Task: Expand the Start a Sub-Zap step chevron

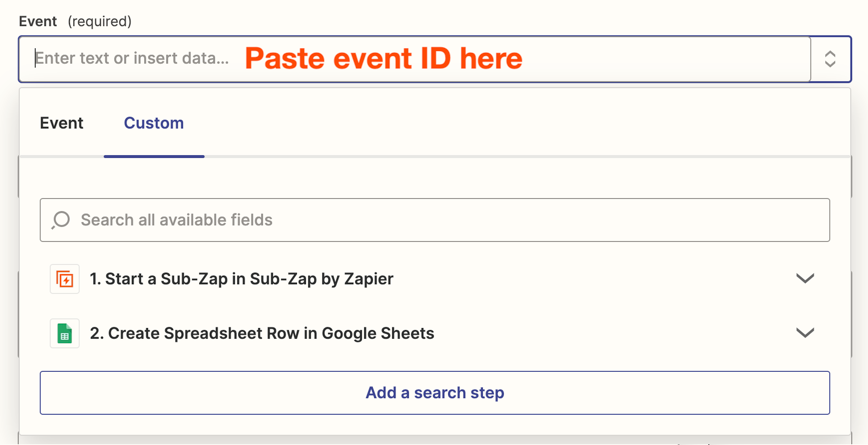Action: [x=805, y=278]
